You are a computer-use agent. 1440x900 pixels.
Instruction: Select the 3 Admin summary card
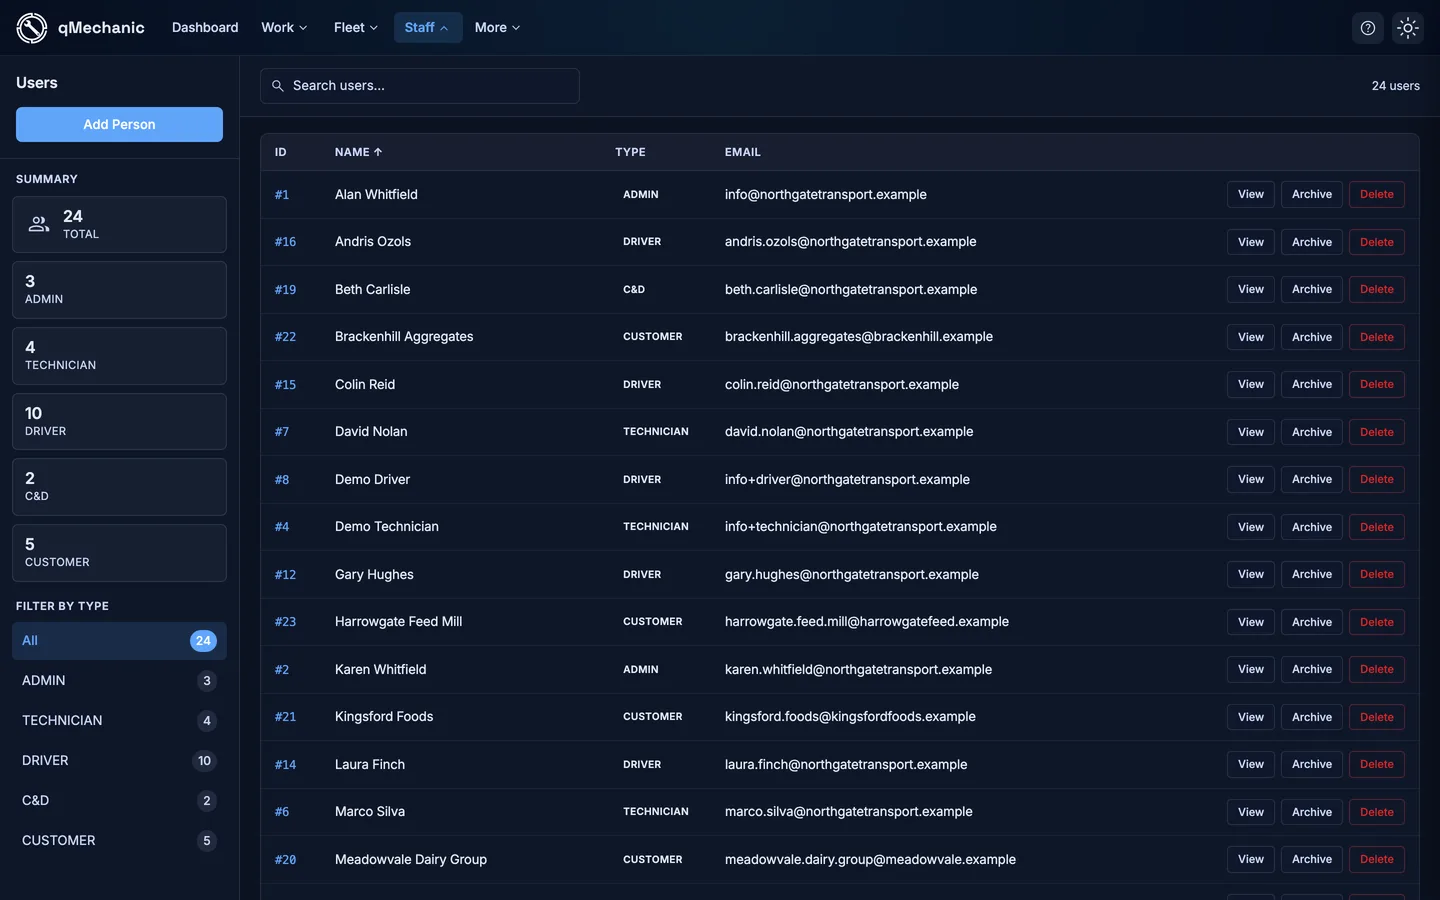tap(119, 290)
